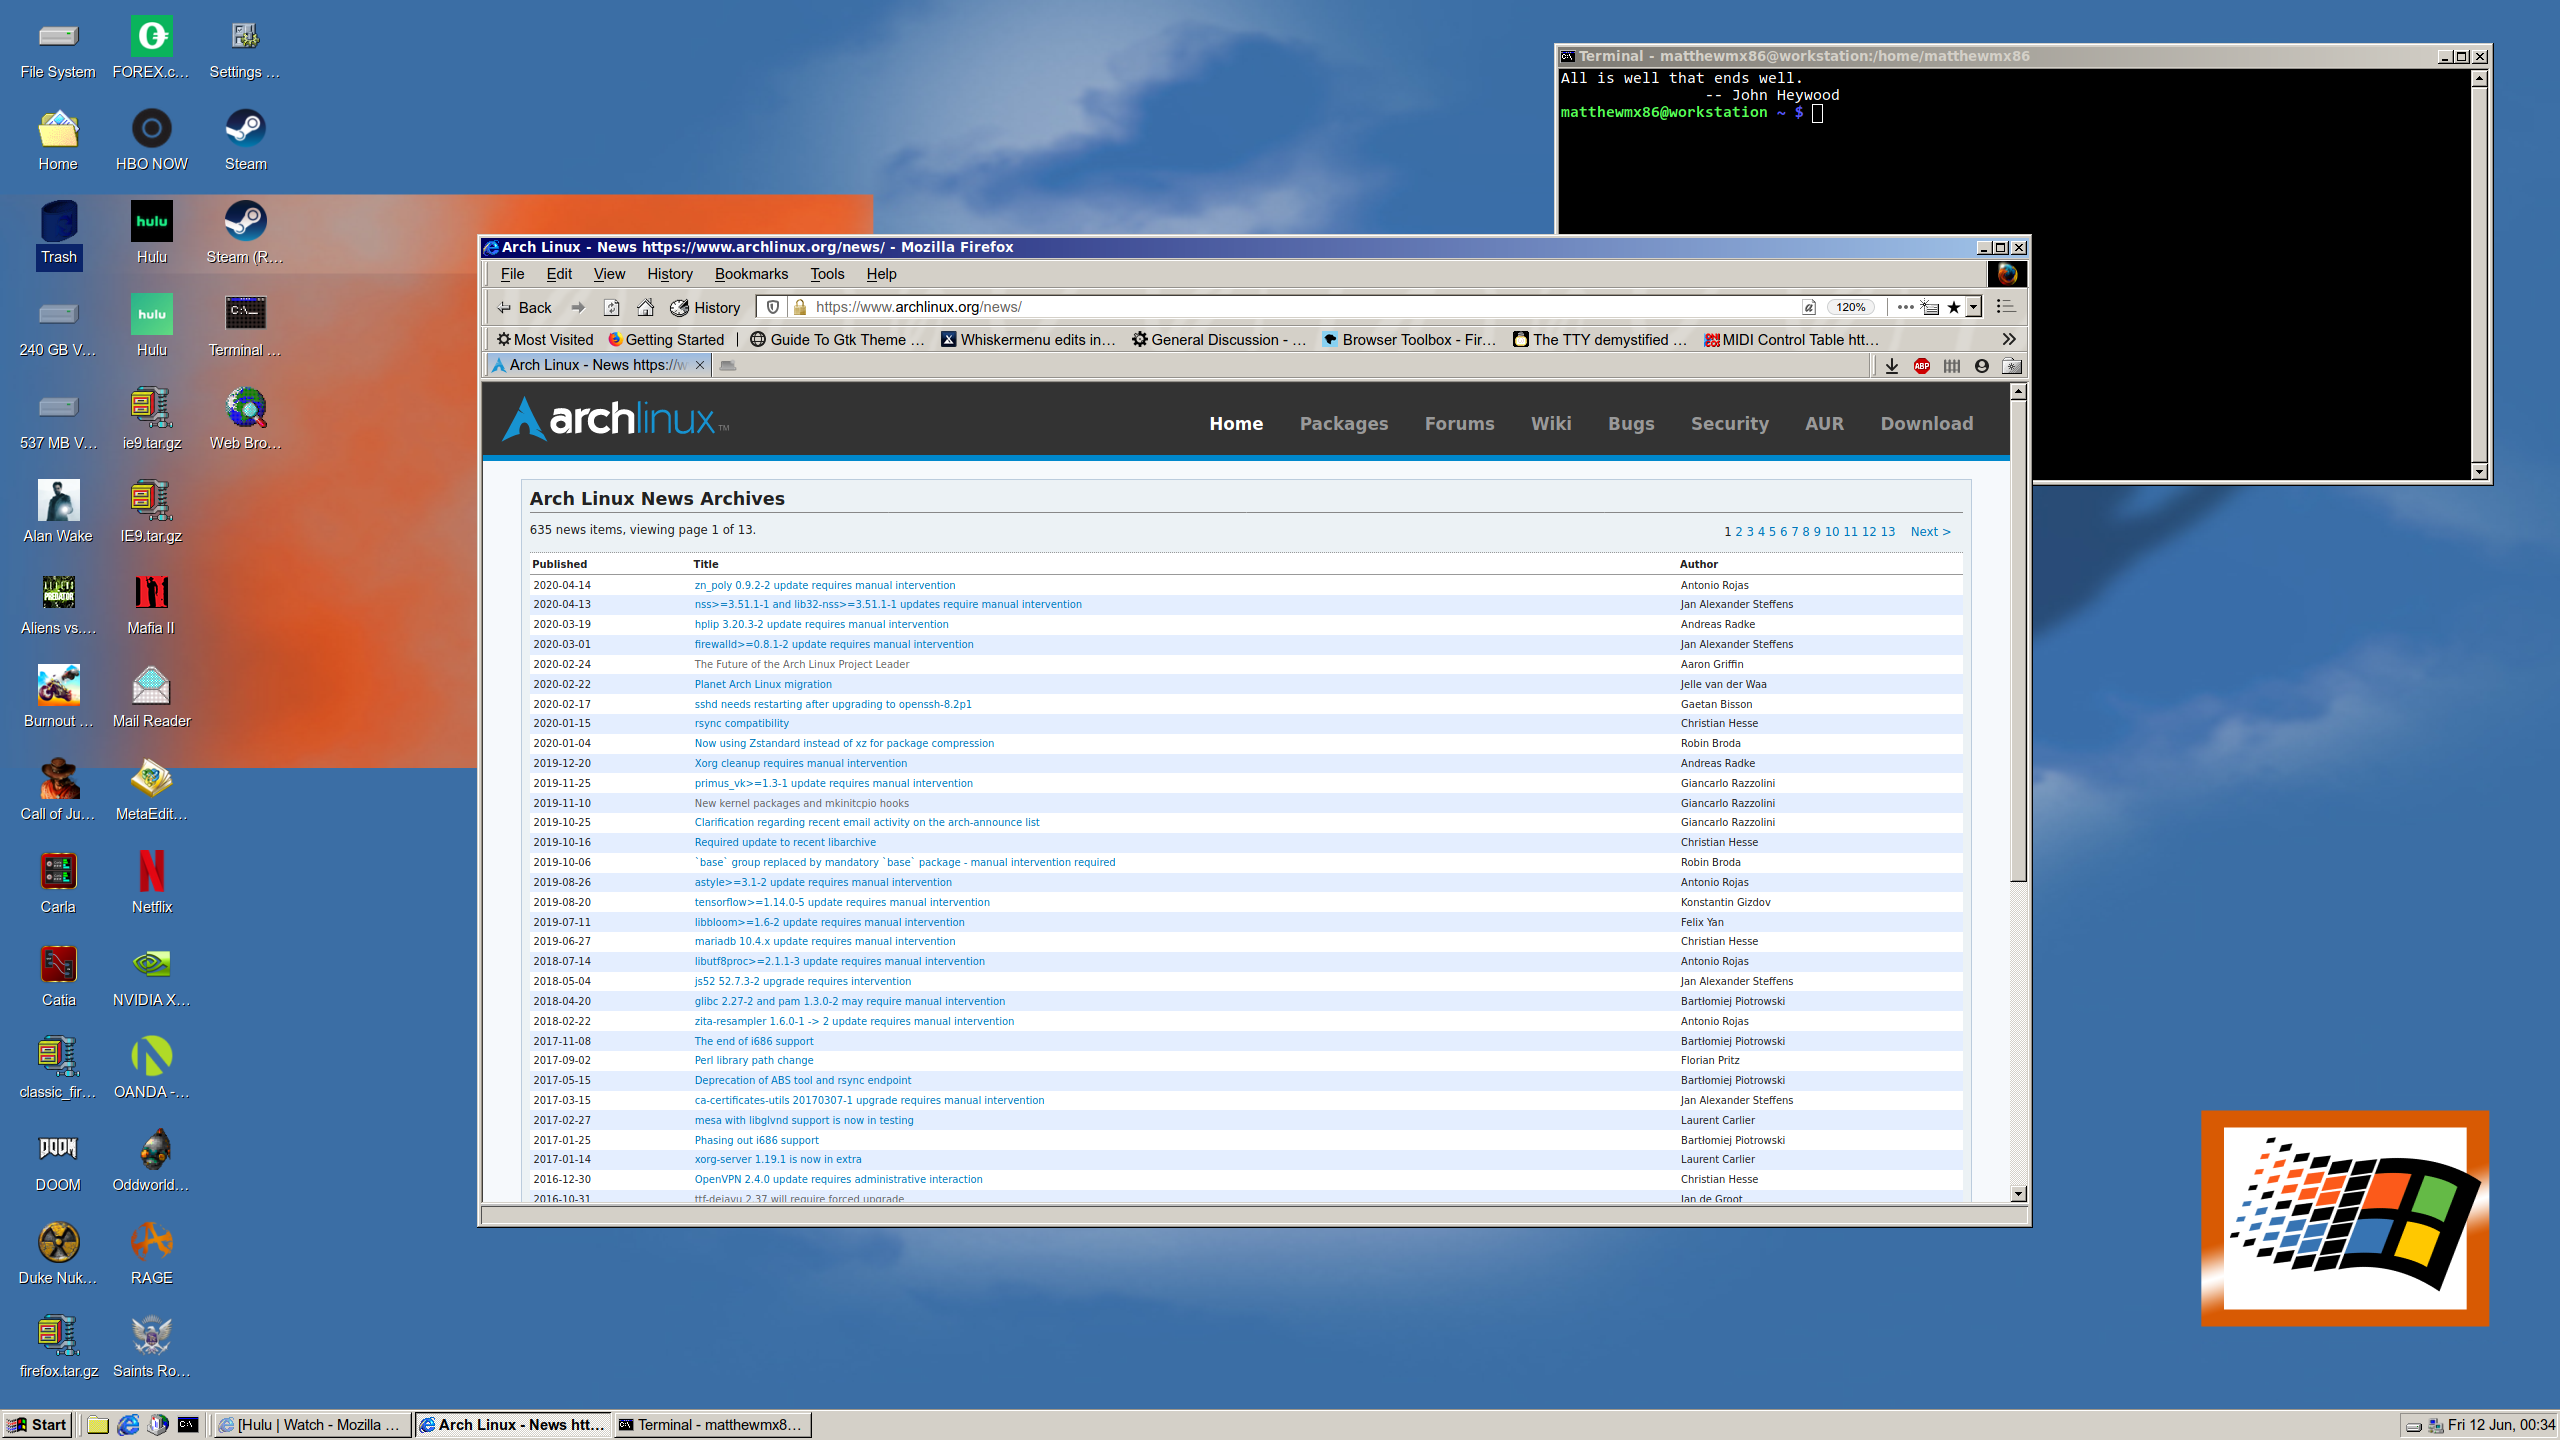Image resolution: width=2560 pixels, height=1440 pixels.
Task: Toggle reader view icon in address bar
Action: coord(1808,307)
